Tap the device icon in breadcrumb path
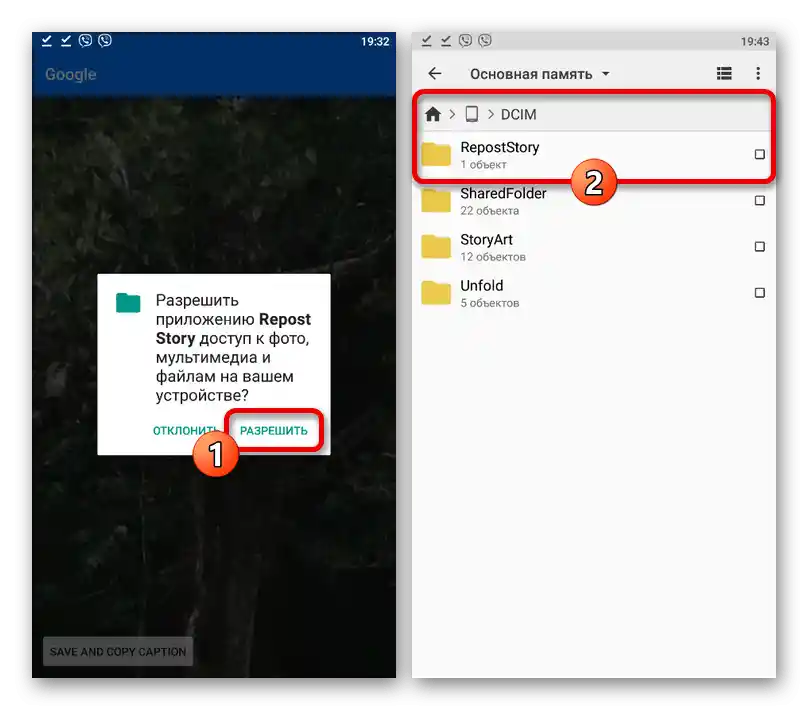The width and height of the screenshot is (808, 710). (x=472, y=114)
